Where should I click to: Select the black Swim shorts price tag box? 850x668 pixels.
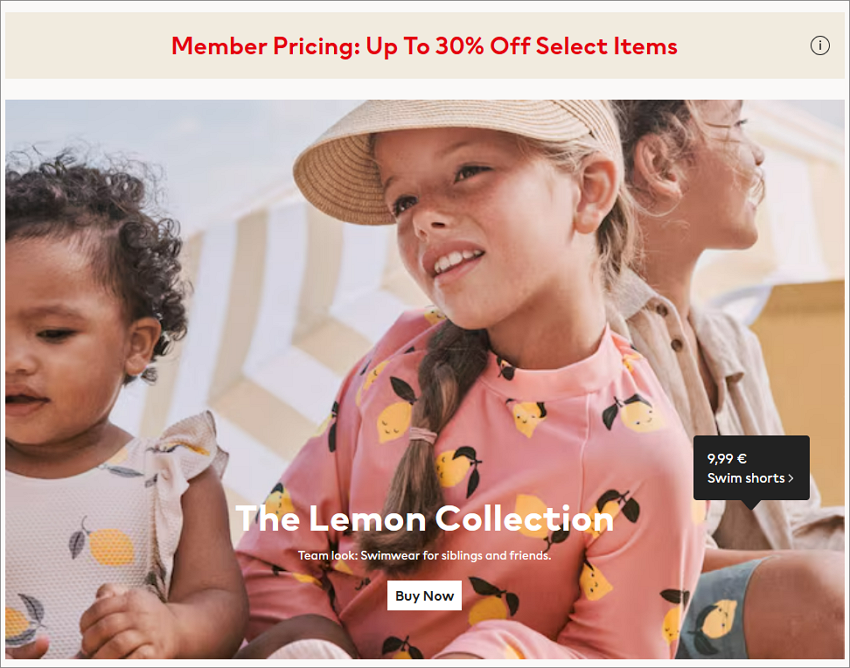(x=751, y=468)
